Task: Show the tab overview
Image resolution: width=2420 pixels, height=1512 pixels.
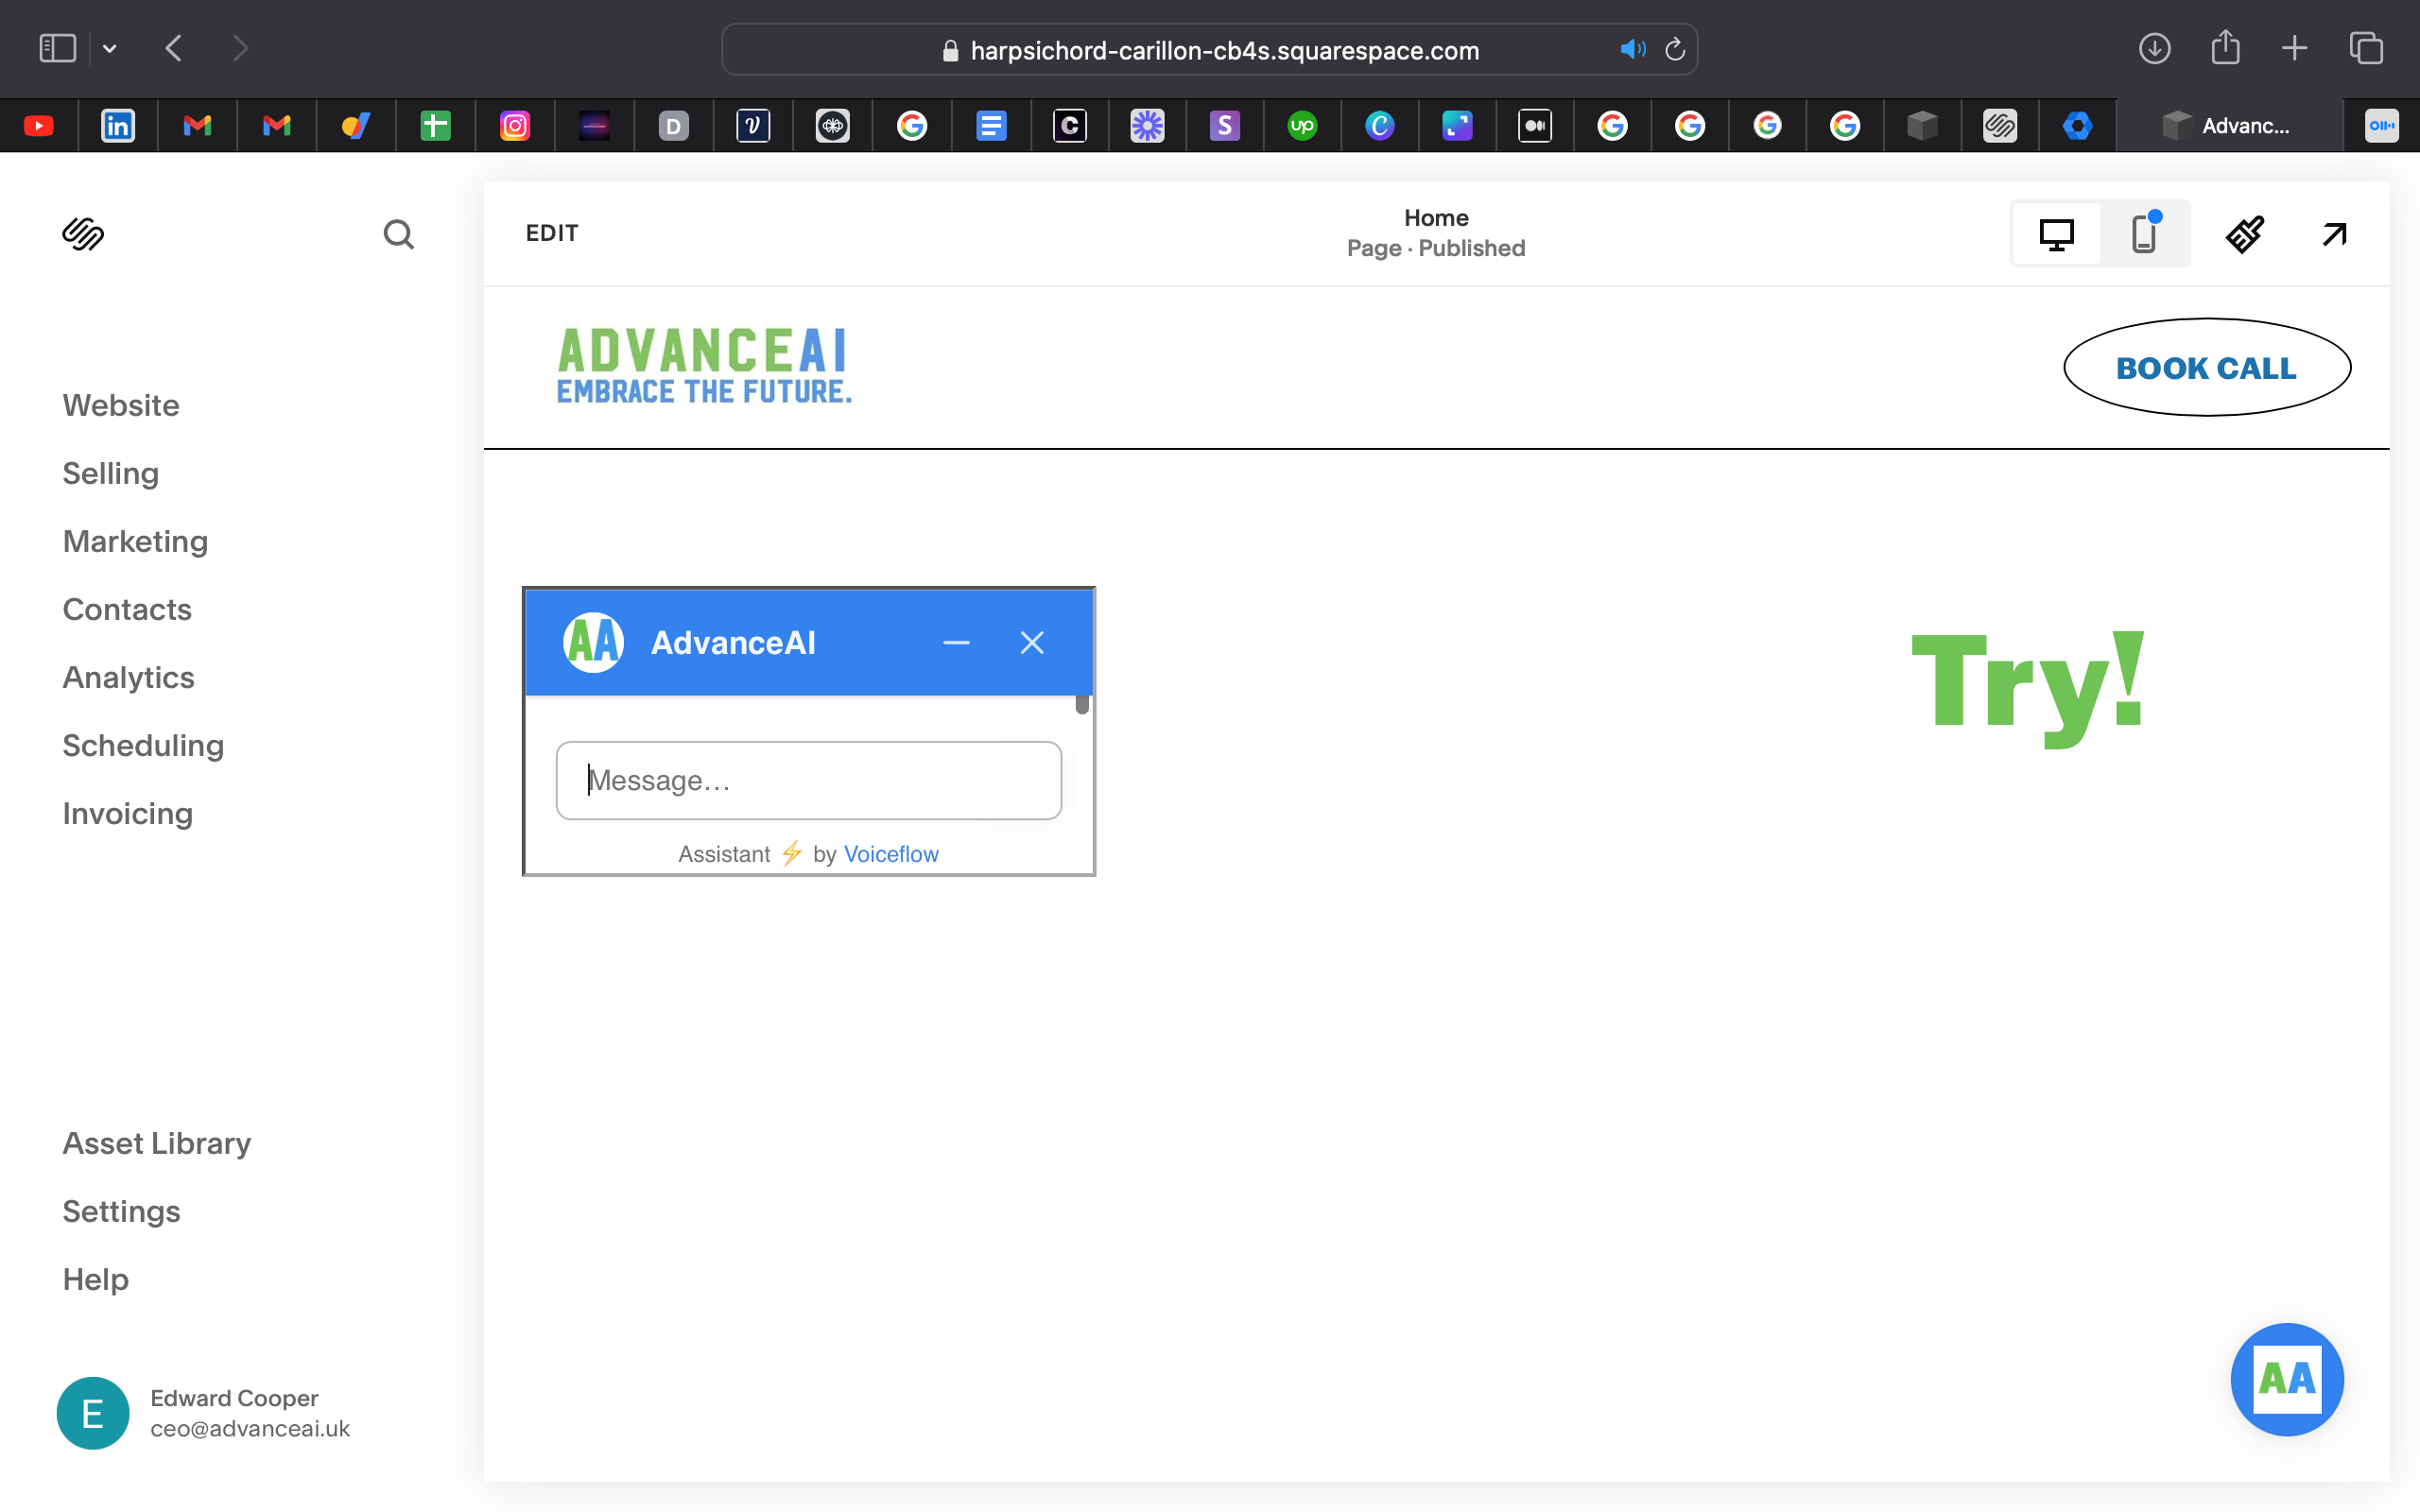Action: point(2366,48)
